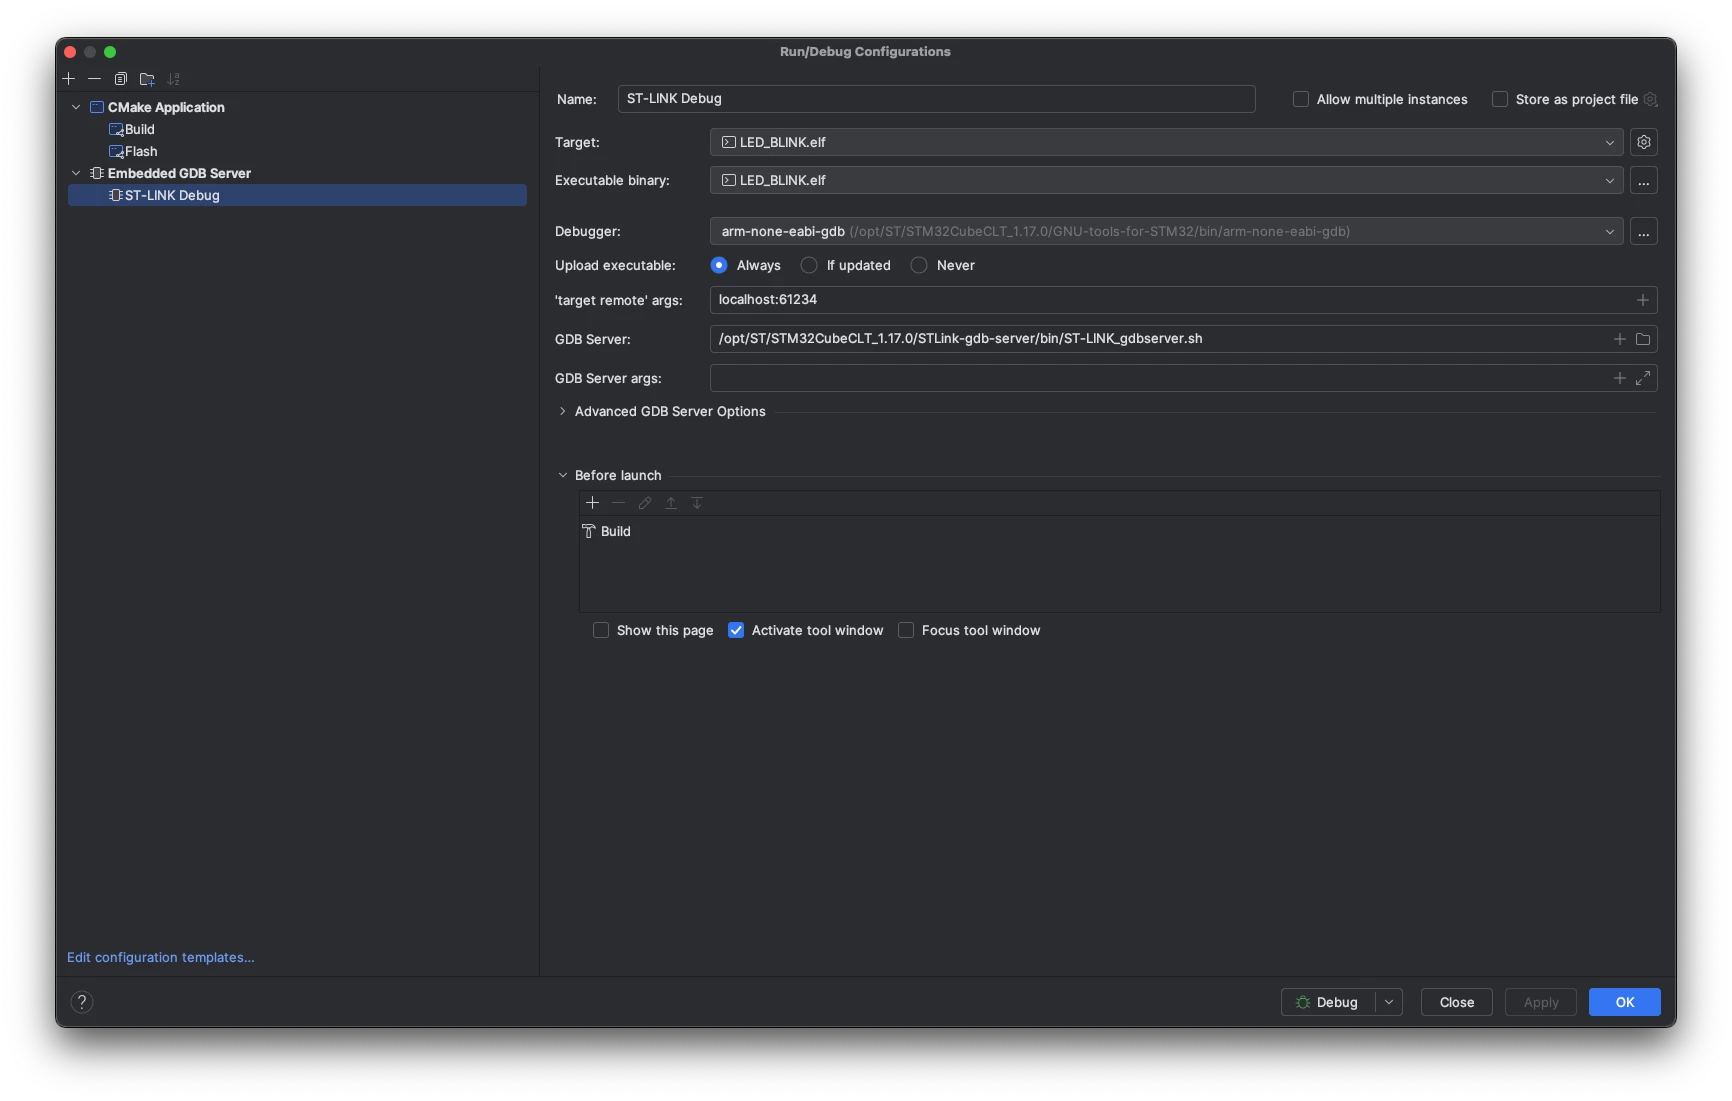The width and height of the screenshot is (1732, 1101).
Task: Remove the Before launch task
Action: point(618,503)
